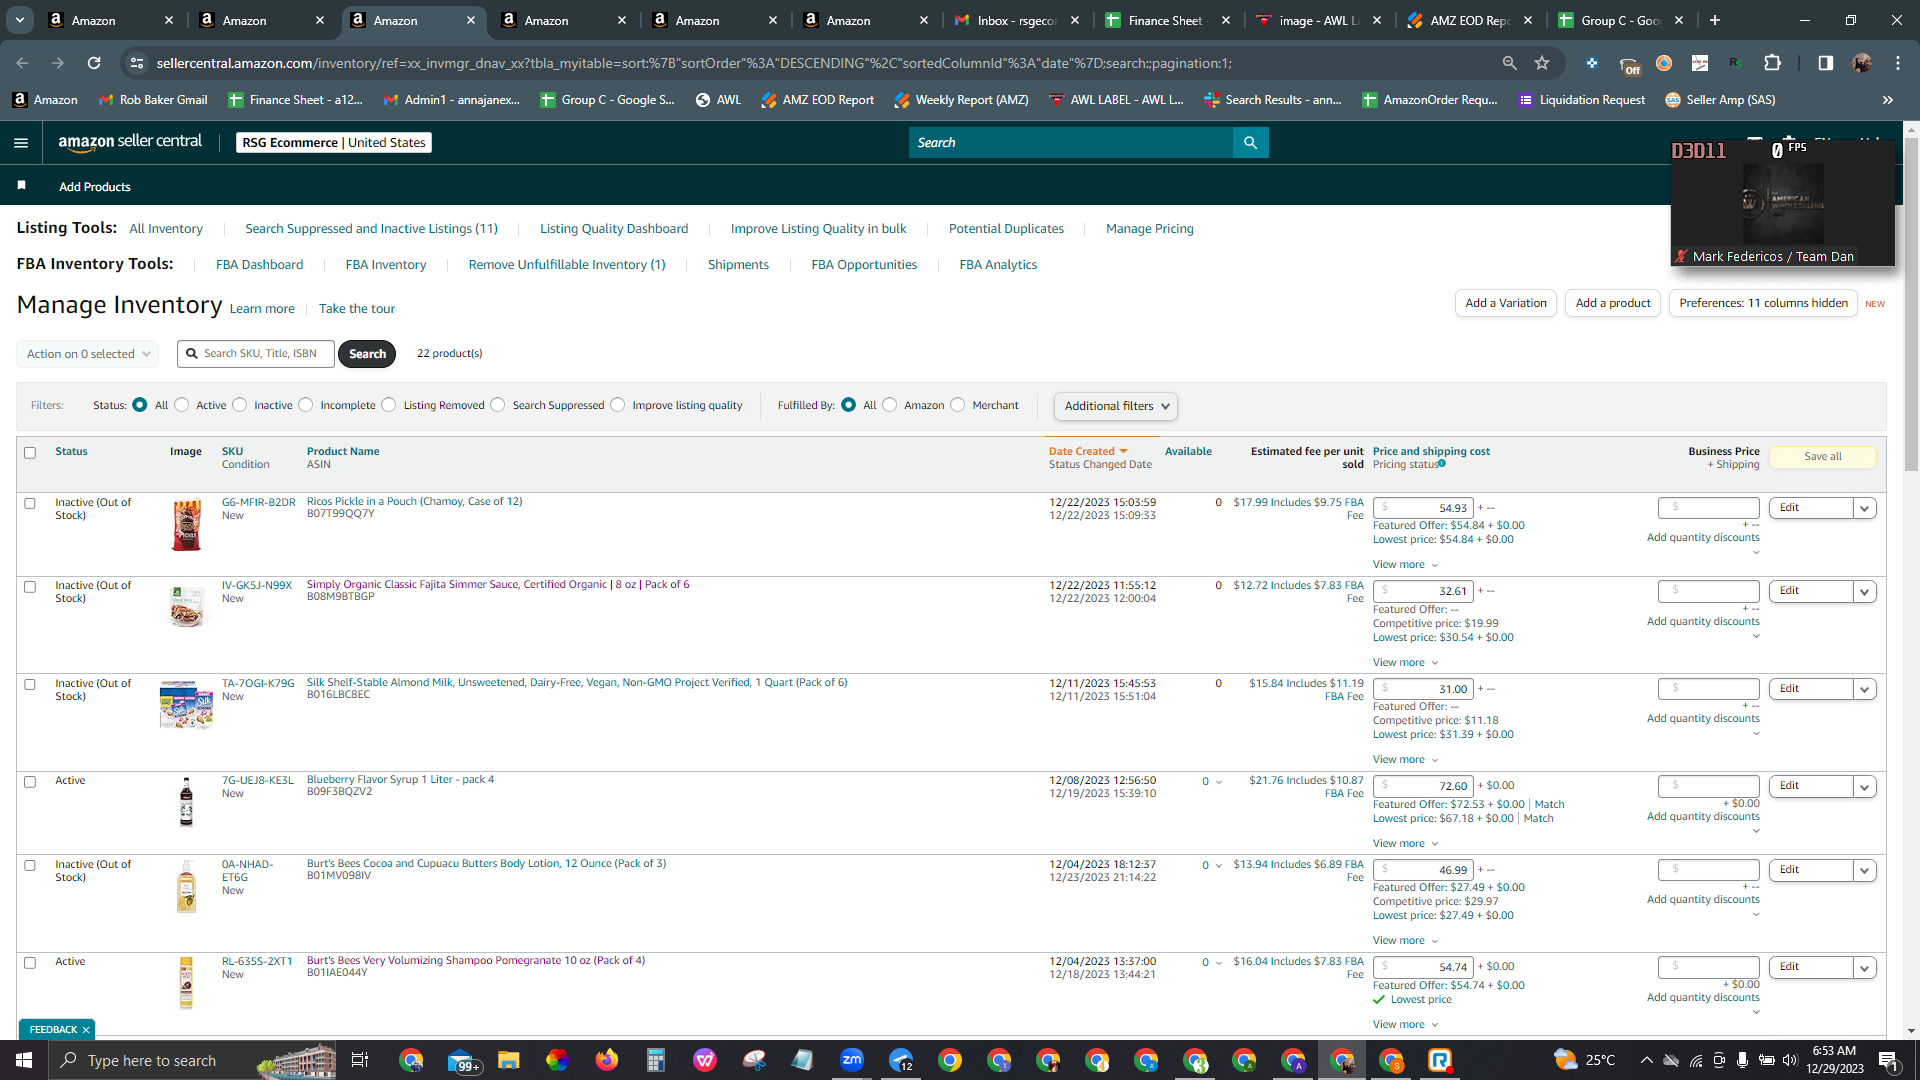The width and height of the screenshot is (1920, 1080).
Task: Open the Calculator on the taskbar
Action: tap(655, 1060)
